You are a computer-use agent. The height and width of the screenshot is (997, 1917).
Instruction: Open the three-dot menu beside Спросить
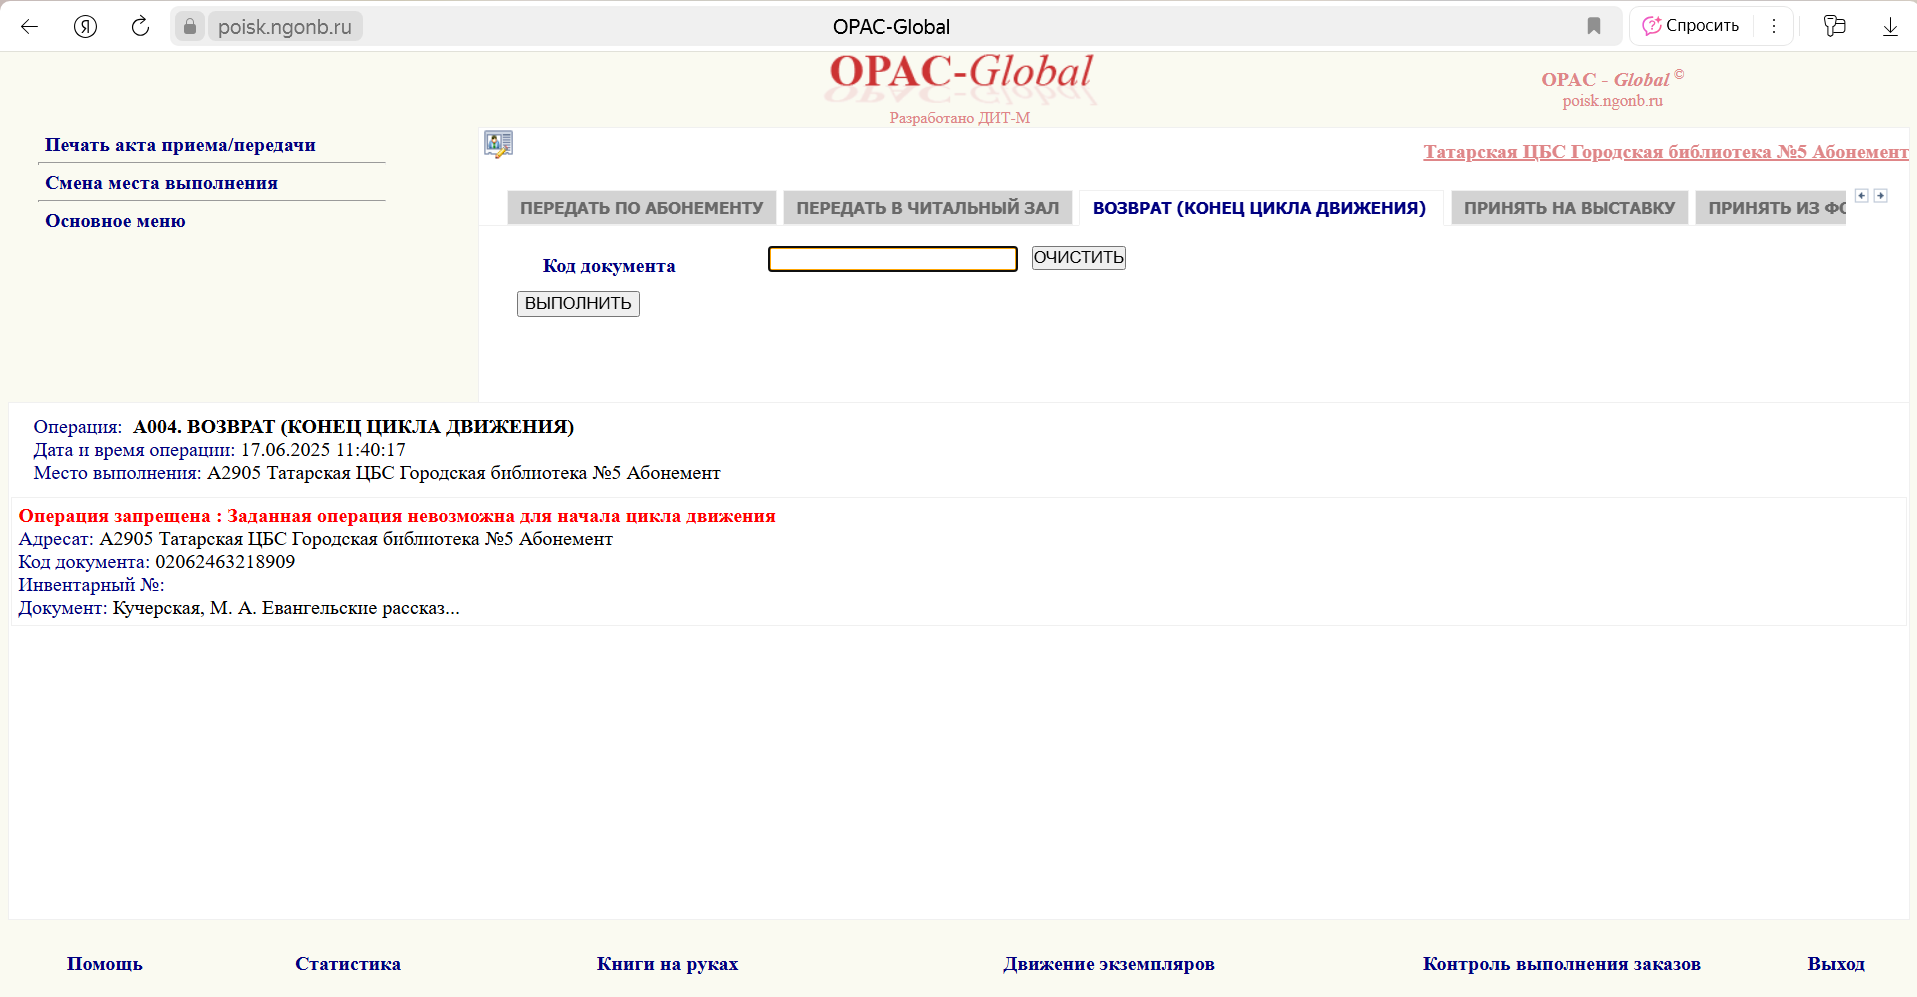click(x=1774, y=27)
